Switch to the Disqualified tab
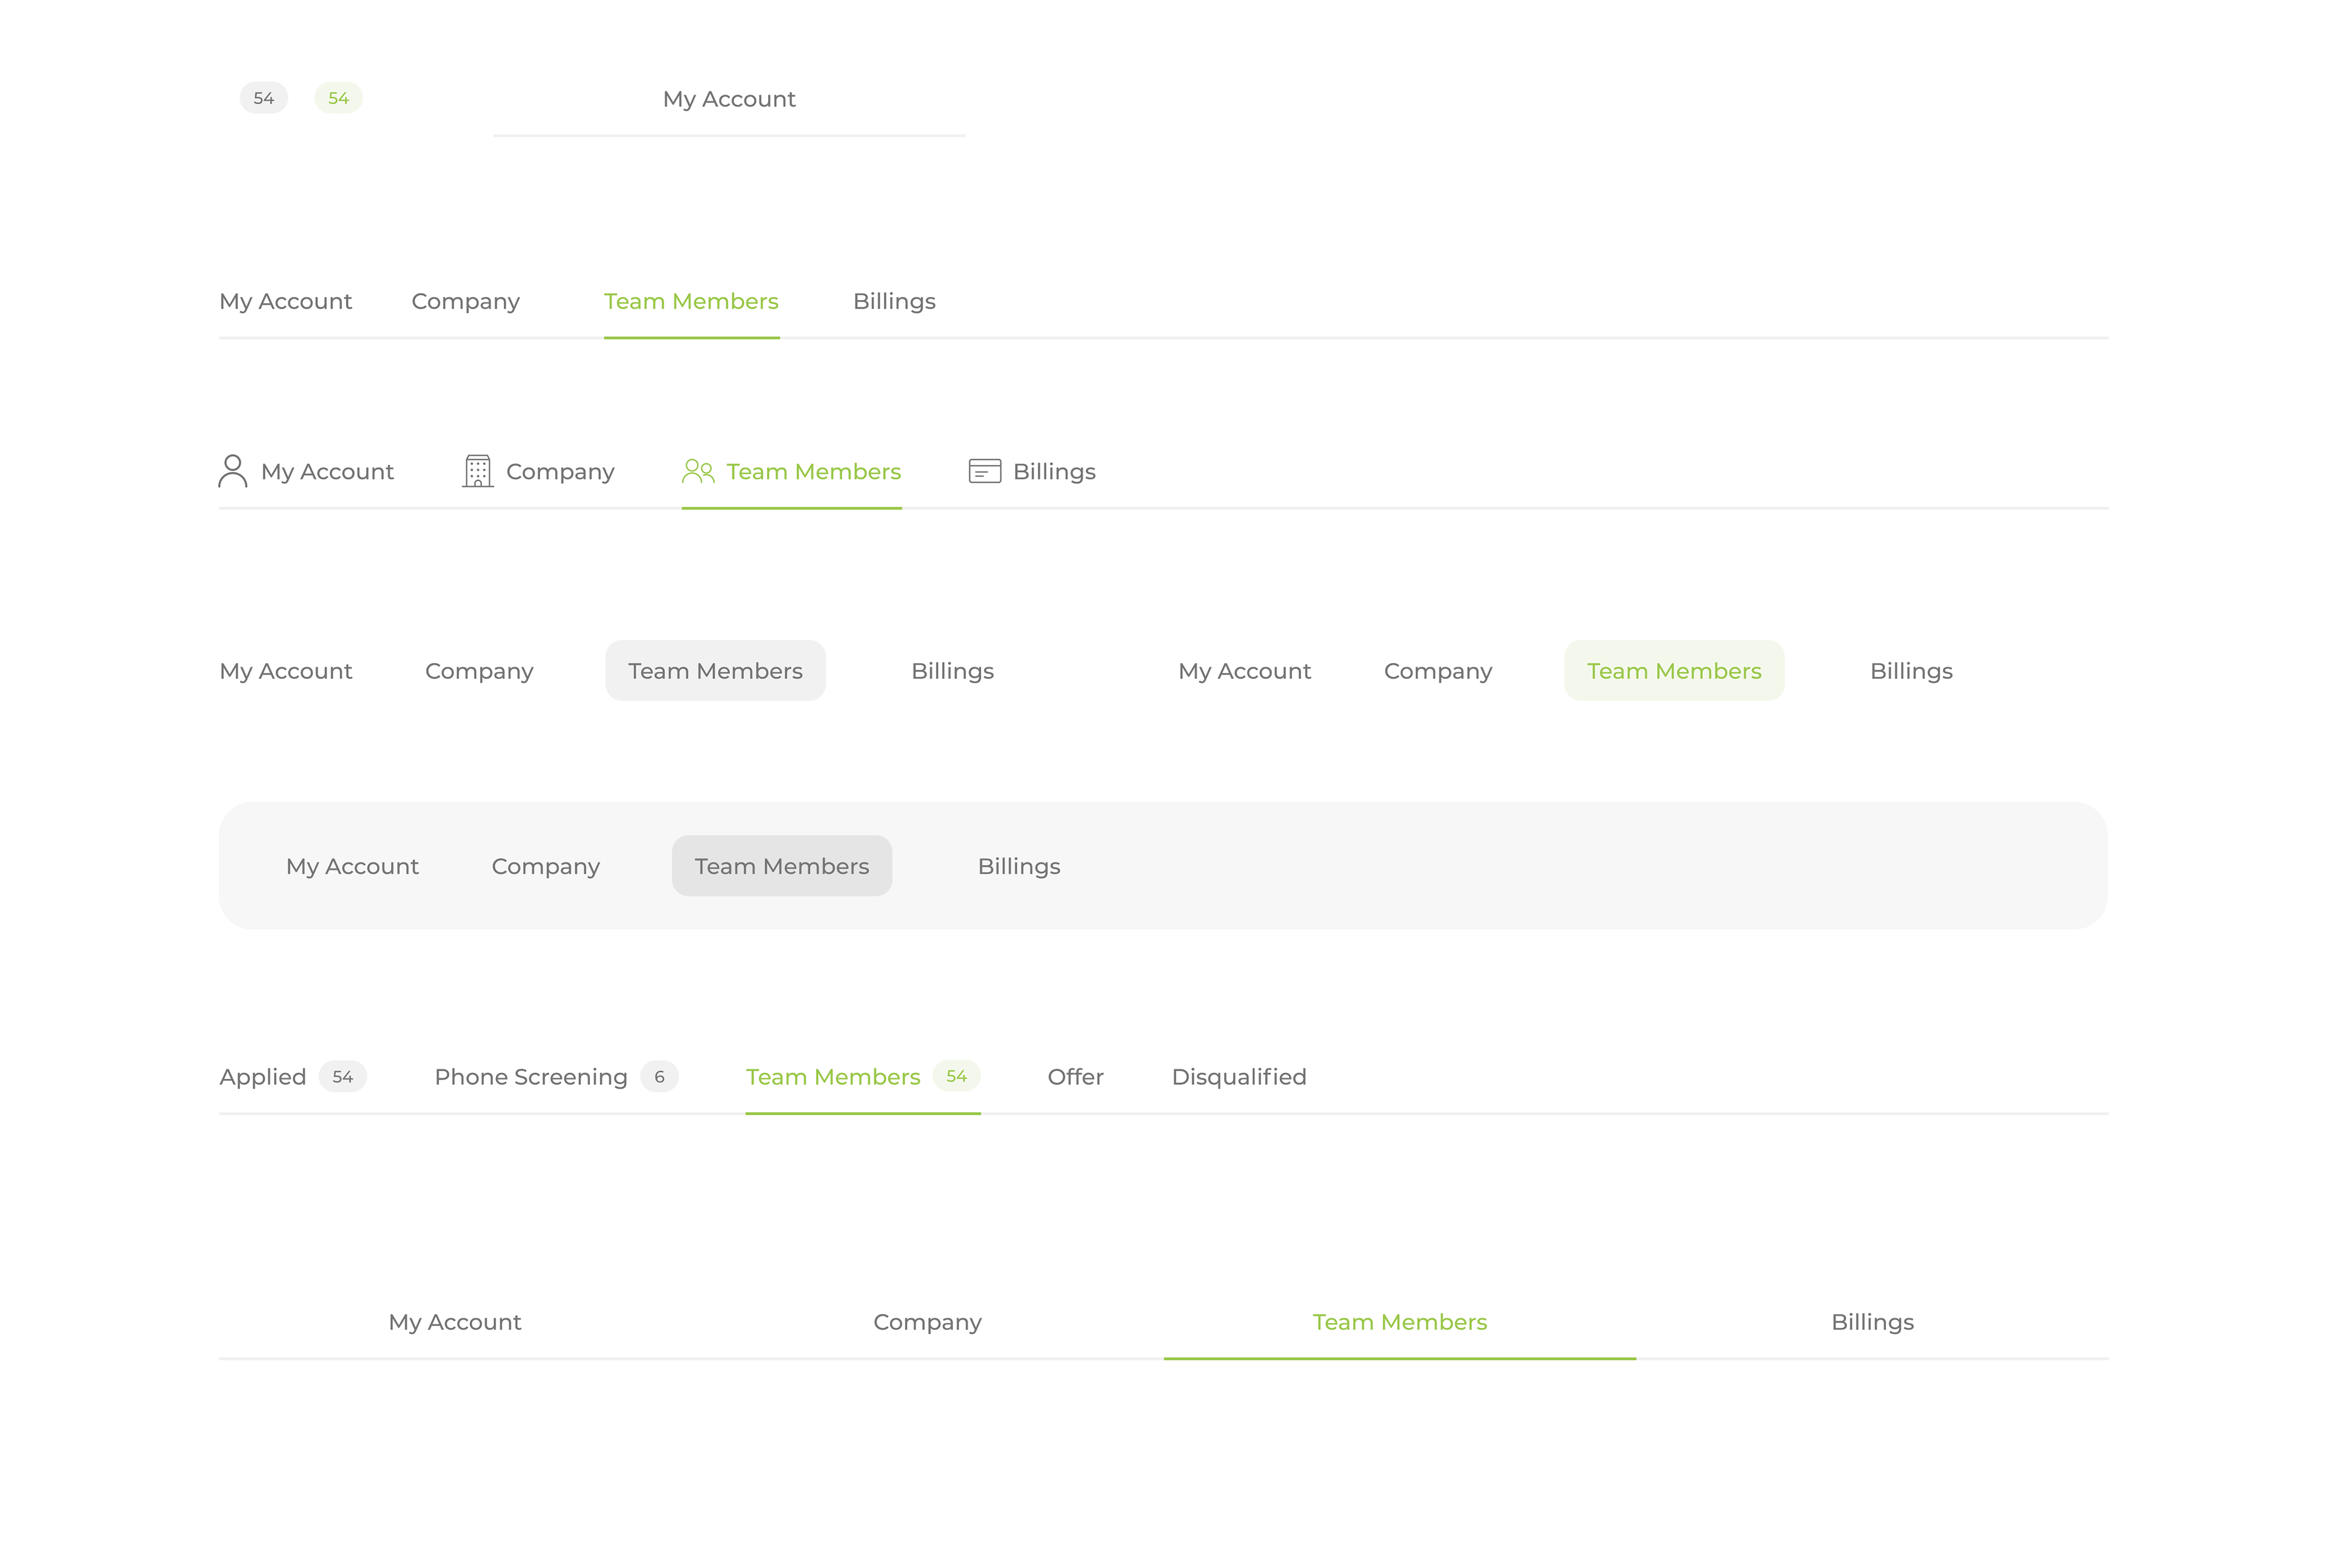 click(x=1239, y=1077)
